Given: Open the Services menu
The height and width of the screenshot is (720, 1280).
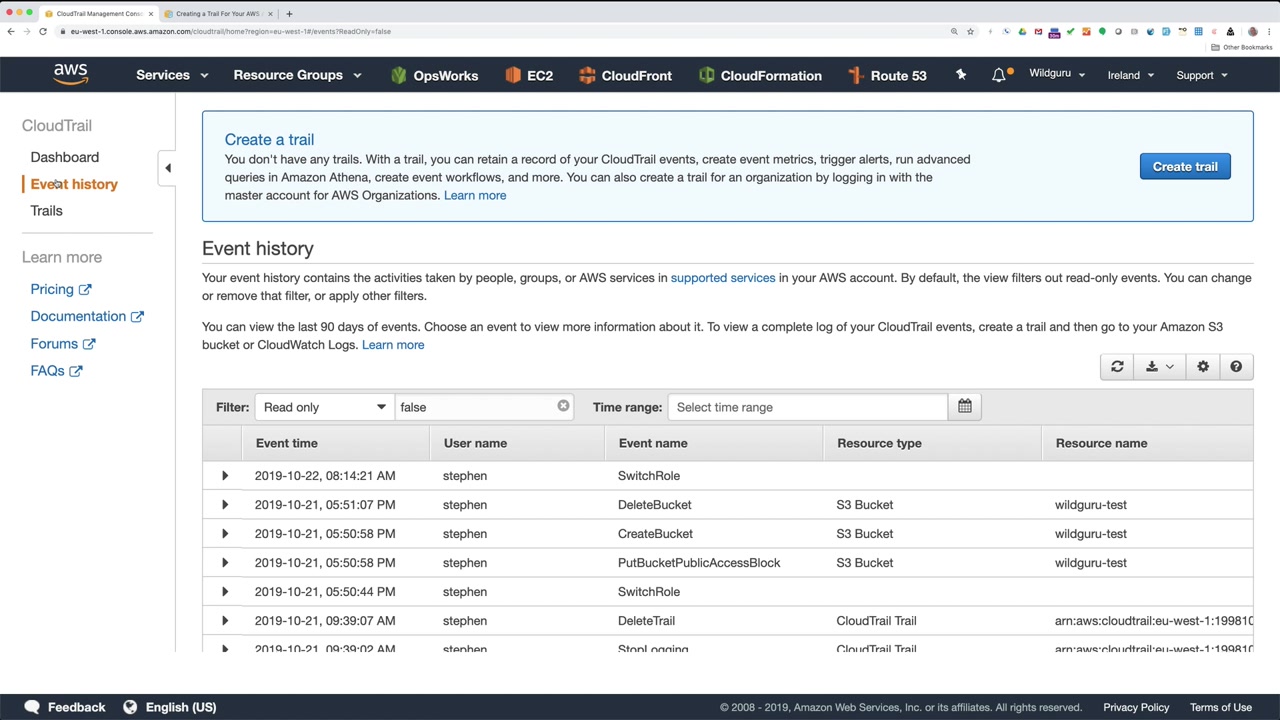Looking at the screenshot, I should point(172,75).
